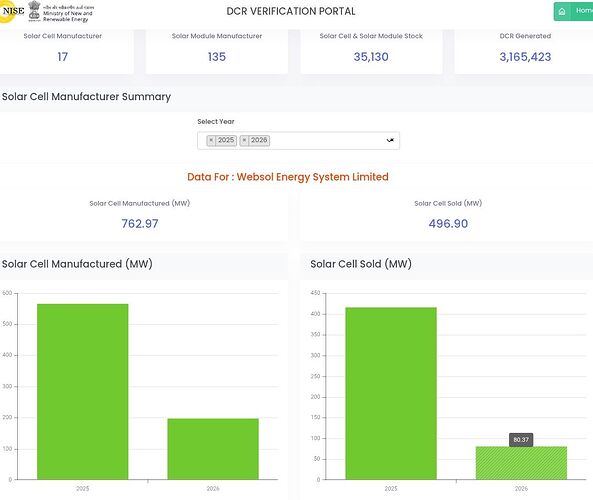The image size is (593, 500).
Task: Click the Data For Websol Energy System Limited heading
Action: [288, 177]
